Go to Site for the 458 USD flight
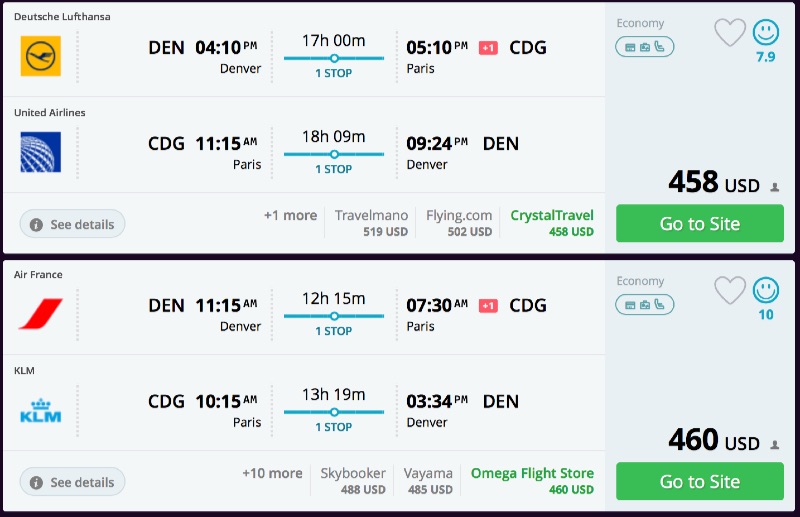This screenshot has width=800, height=517. (x=699, y=224)
